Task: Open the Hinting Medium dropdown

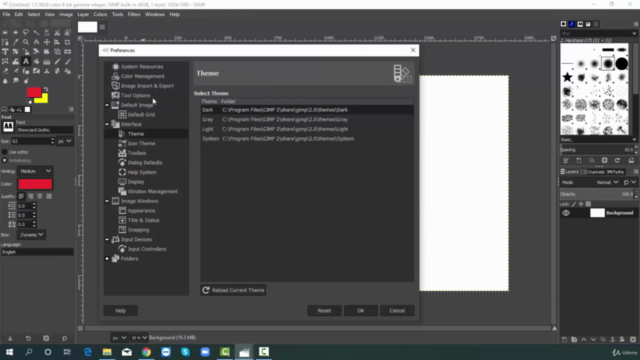Action: (35, 171)
